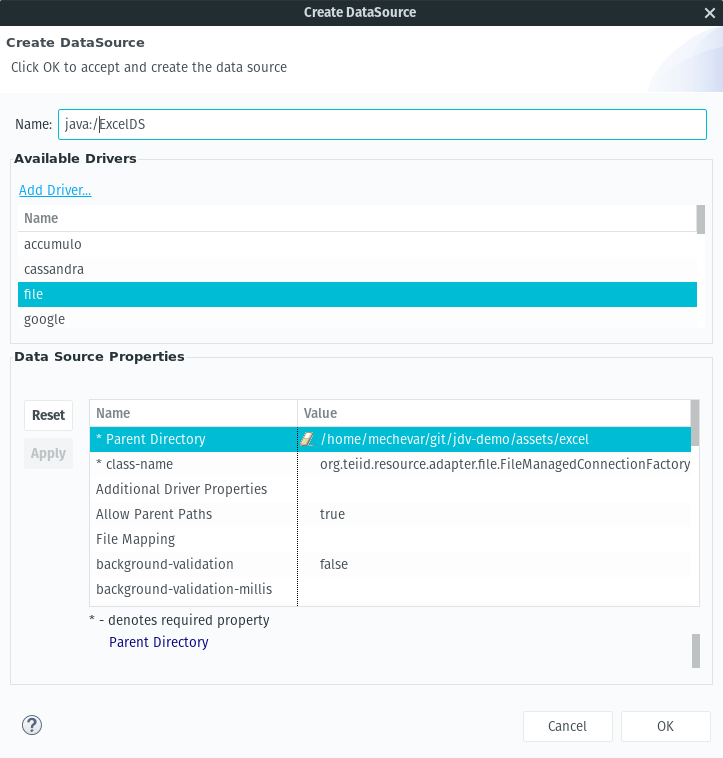
Task: Click the properties table vertical scrollbar
Action: pos(695,423)
